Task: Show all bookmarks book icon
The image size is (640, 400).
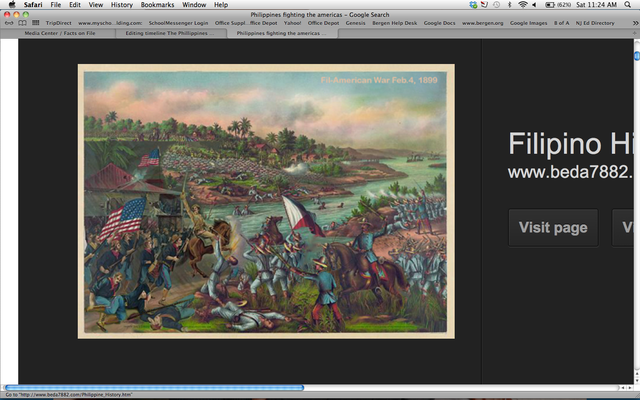Action: click(x=22, y=23)
